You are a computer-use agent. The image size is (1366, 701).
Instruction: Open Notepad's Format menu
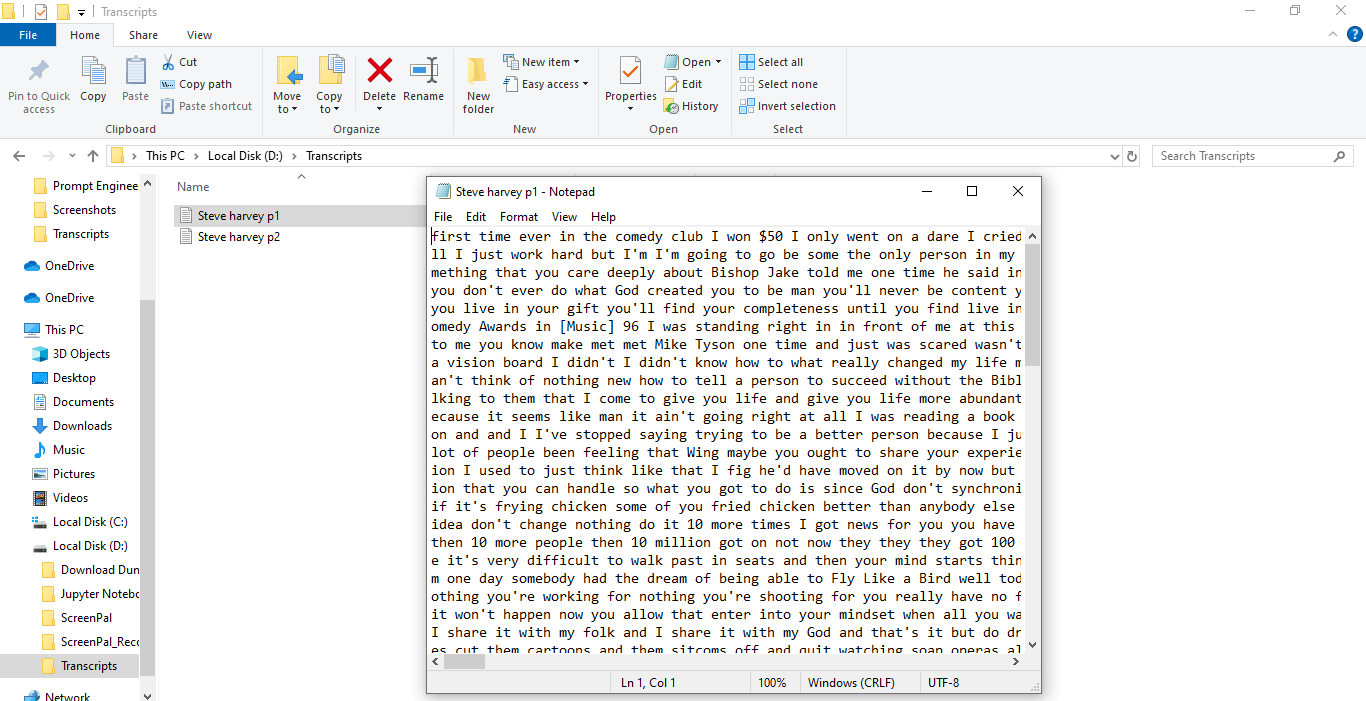point(518,217)
